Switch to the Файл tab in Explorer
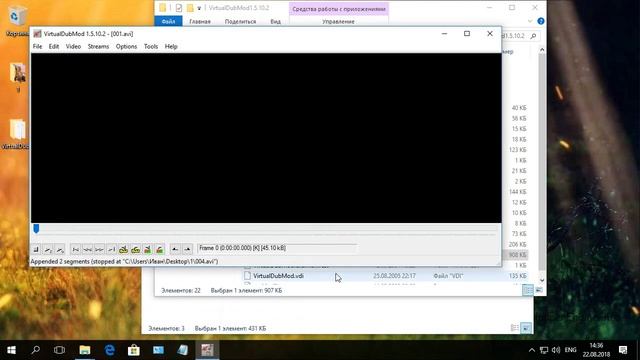The image size is (640, 360). click(x=168, y=21)
